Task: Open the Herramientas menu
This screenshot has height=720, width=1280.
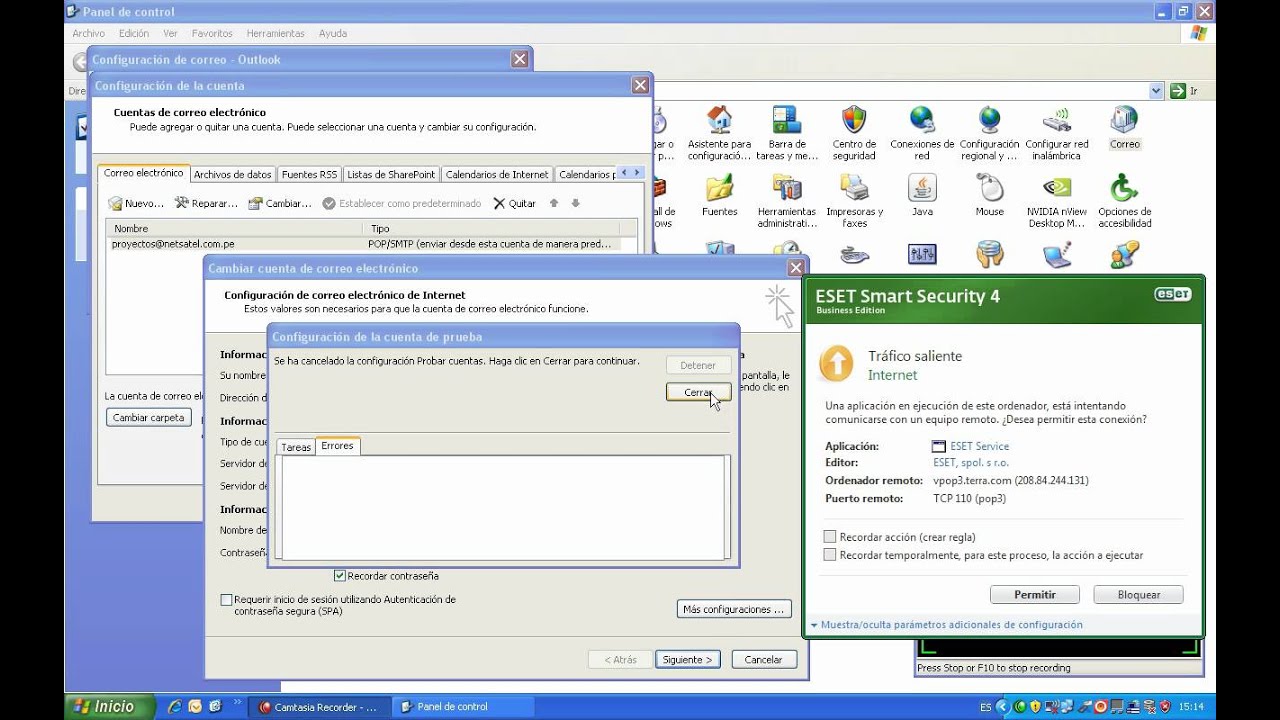Action: (276, 33)
